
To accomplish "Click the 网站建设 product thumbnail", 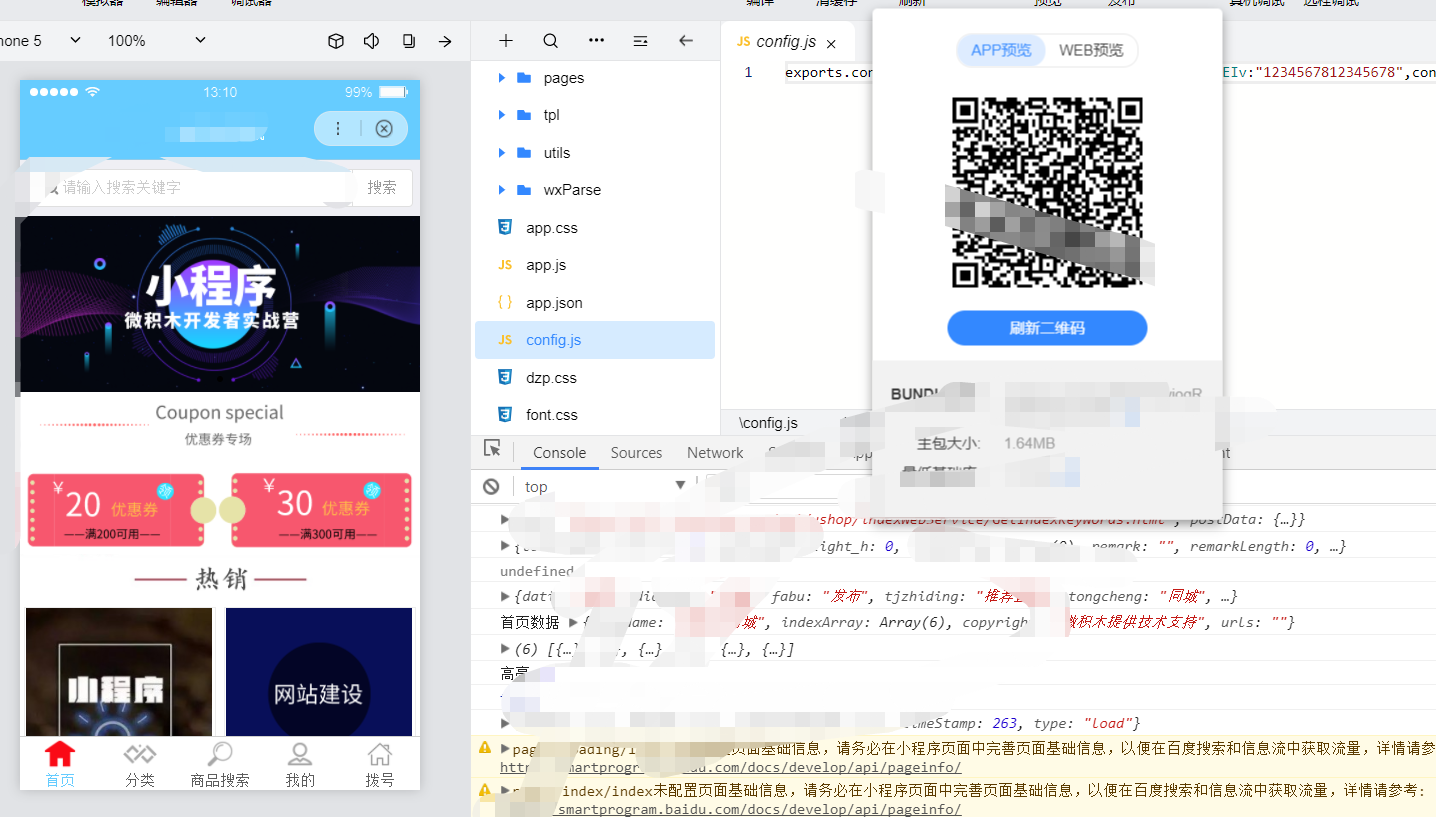I will tap(319, 672).
